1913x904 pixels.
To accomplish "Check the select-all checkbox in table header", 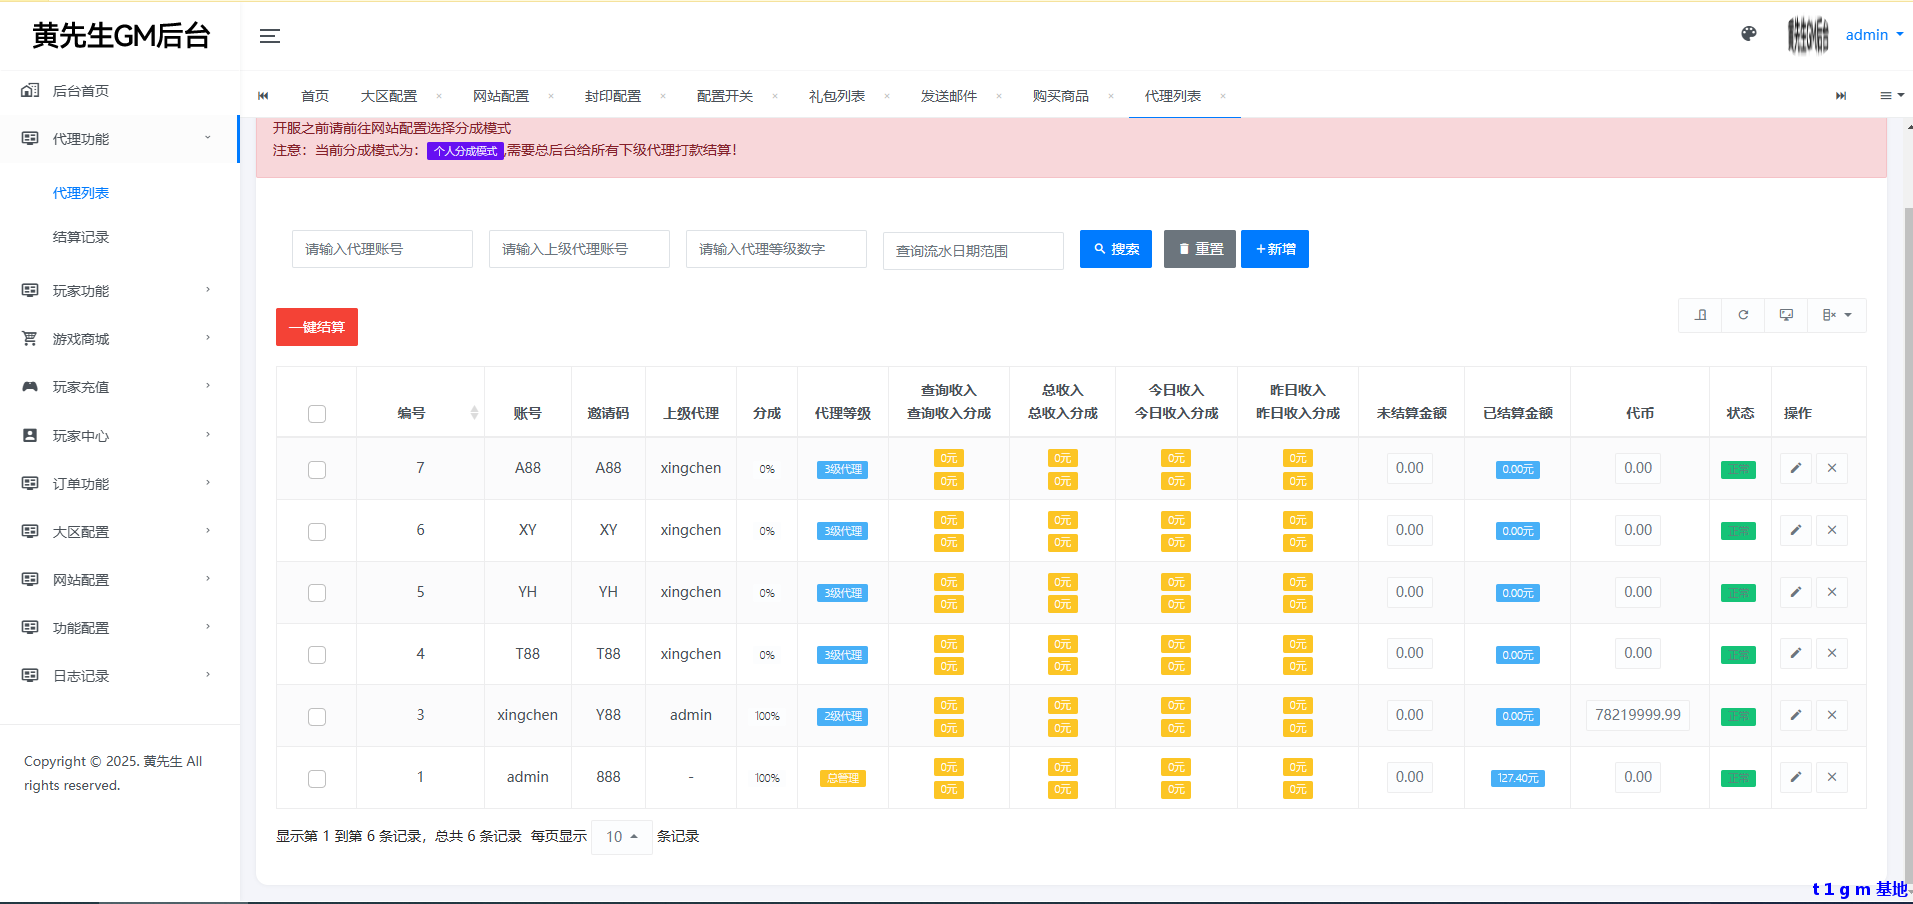I will [x=316, y=413].
